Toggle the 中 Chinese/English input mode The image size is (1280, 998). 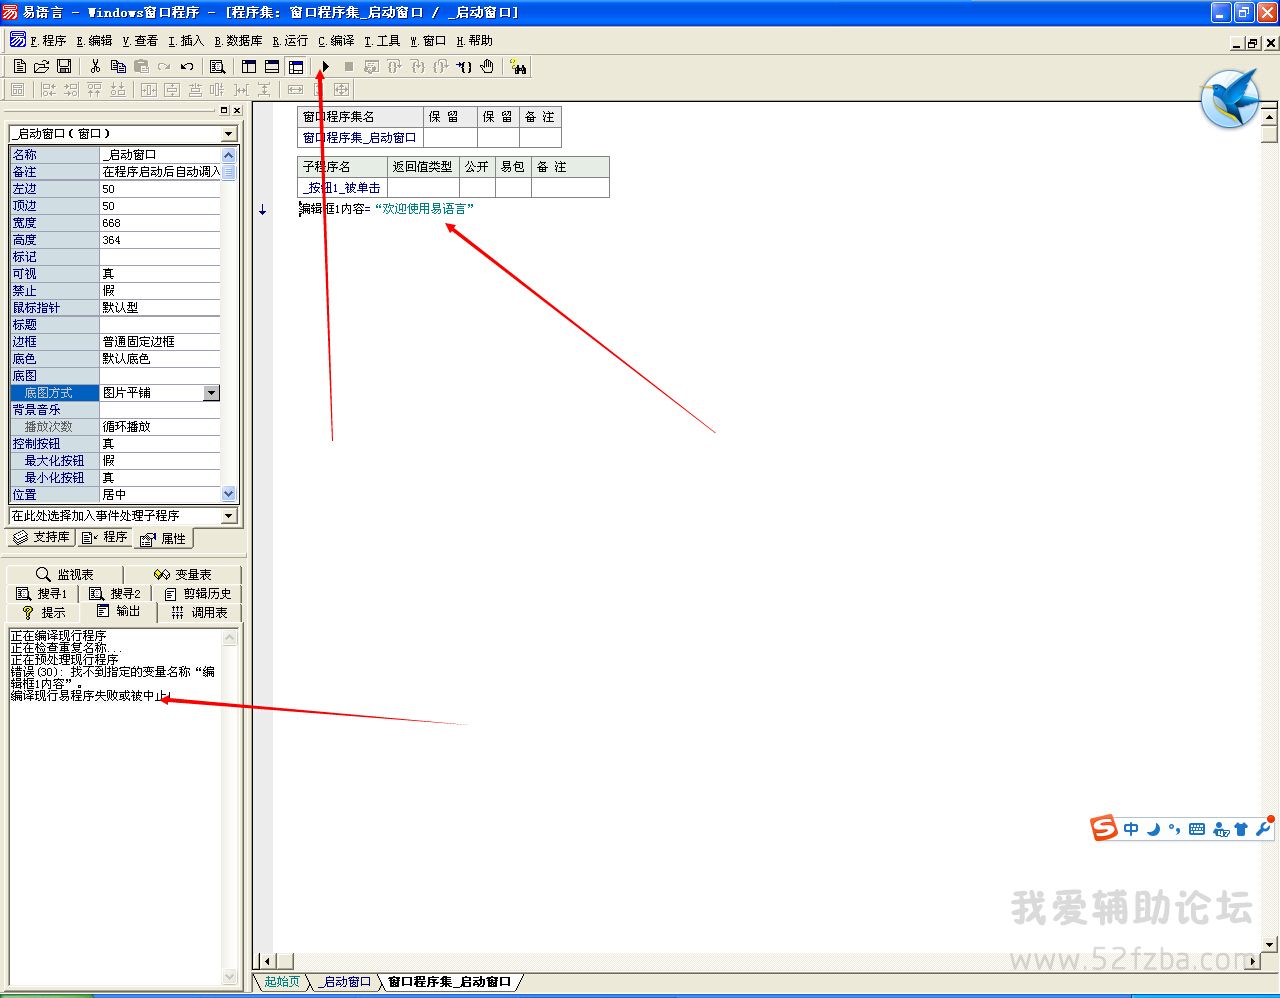click(x=1131, y=828)
